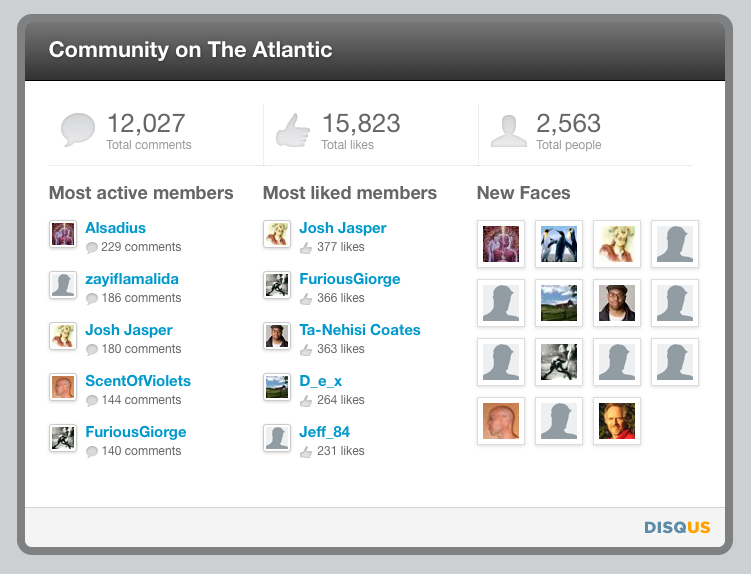Open FuriousGiorge link under Most liked members
Screen dimensions: 751x574
click(x=350, y=279)
